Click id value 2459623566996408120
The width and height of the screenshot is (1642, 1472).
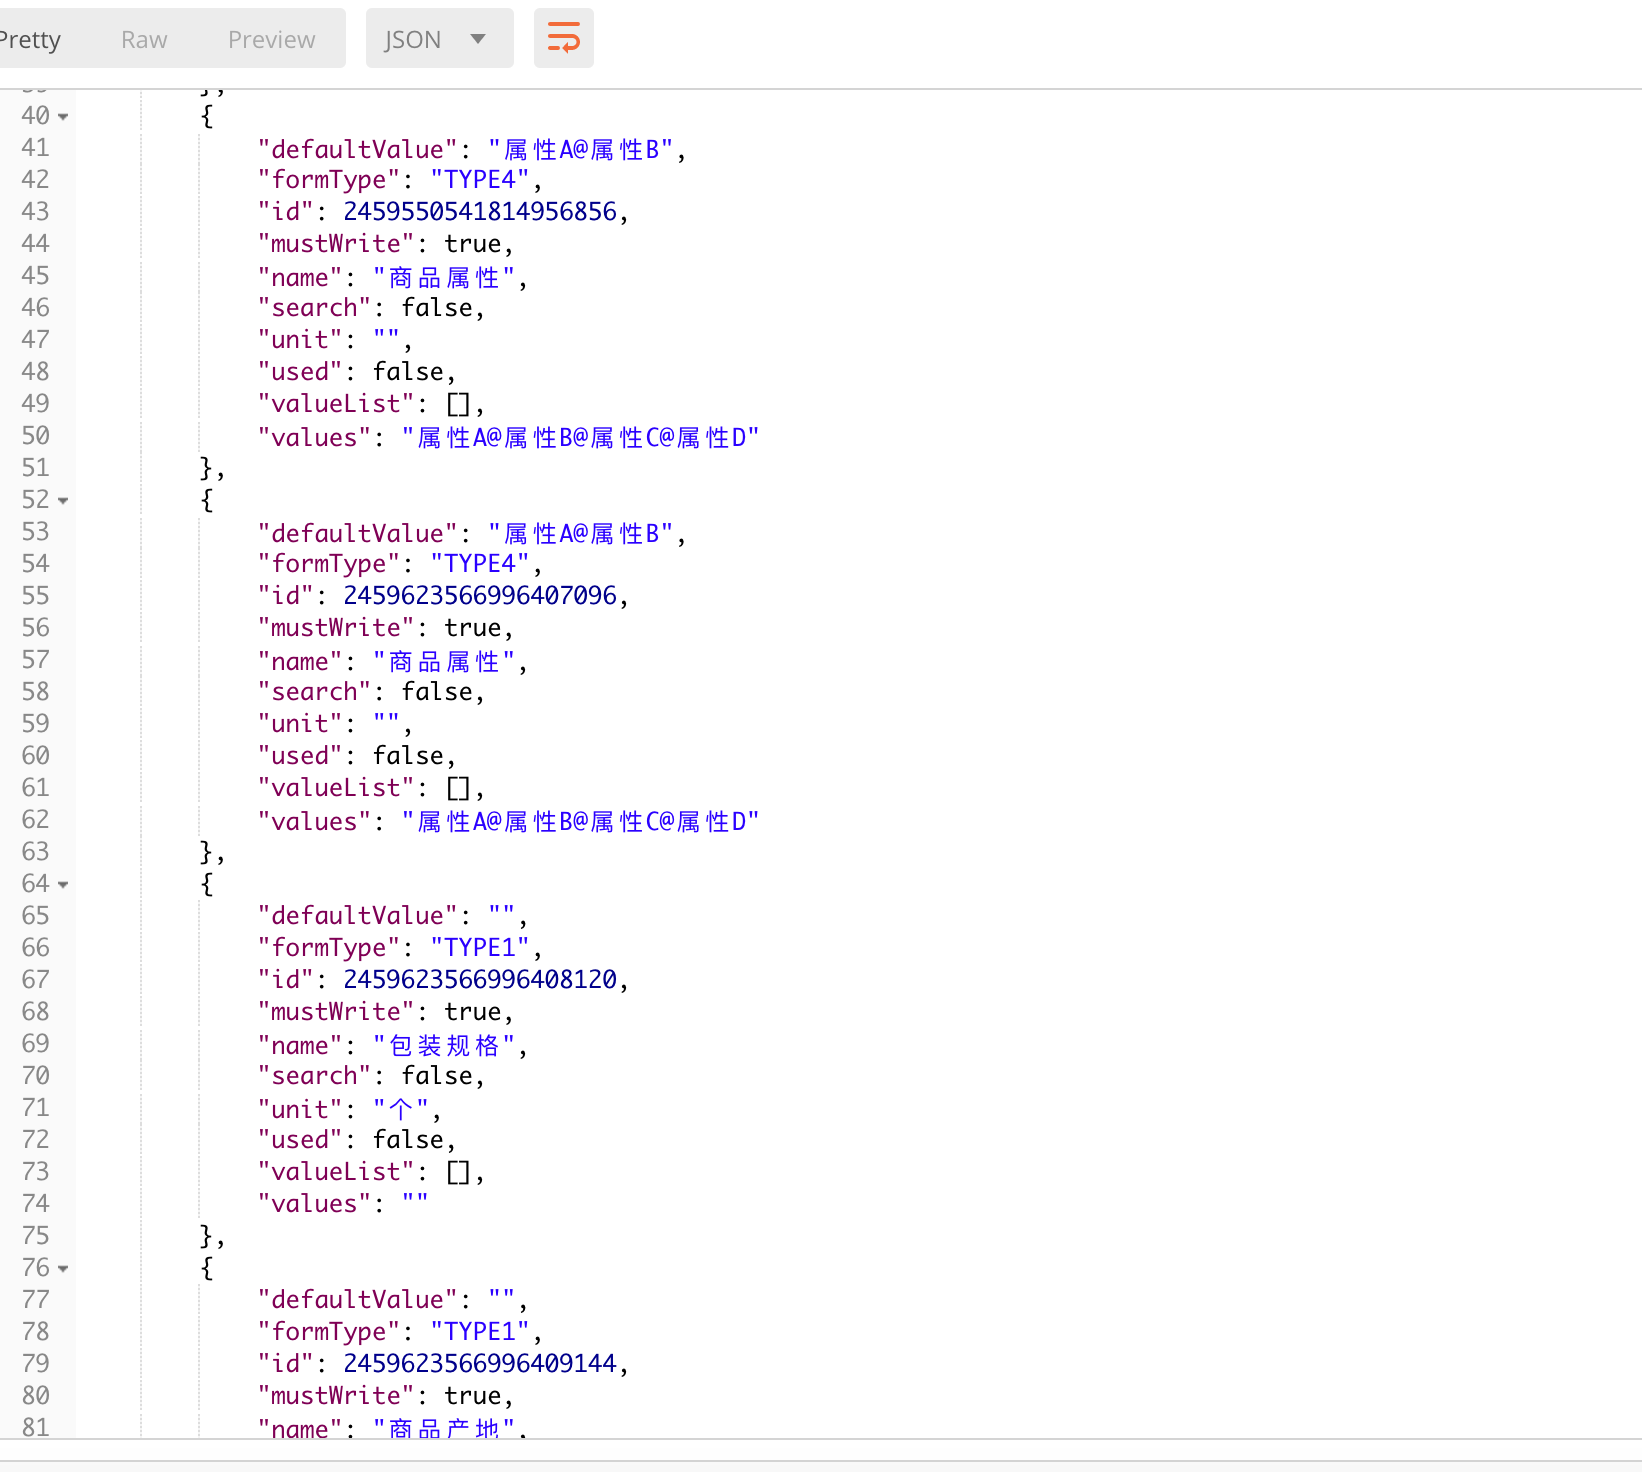coord(480,980)
